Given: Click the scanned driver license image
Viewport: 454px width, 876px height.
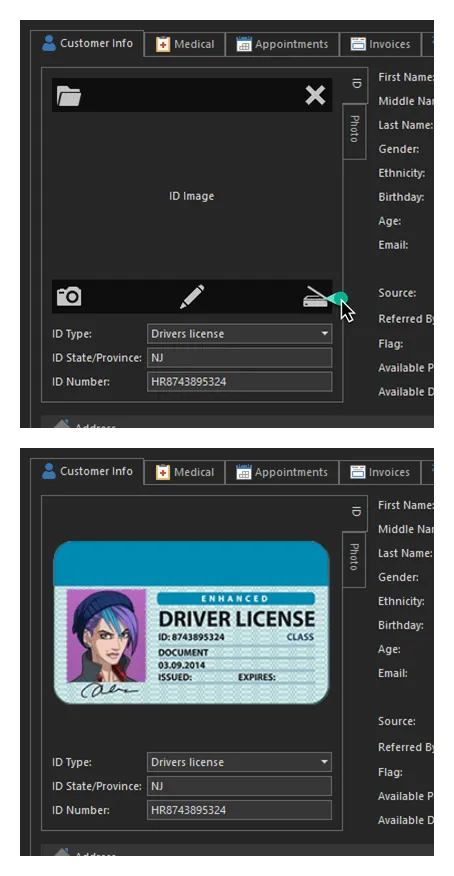Looking at the screenshot, I should click(x=191, y=622).
